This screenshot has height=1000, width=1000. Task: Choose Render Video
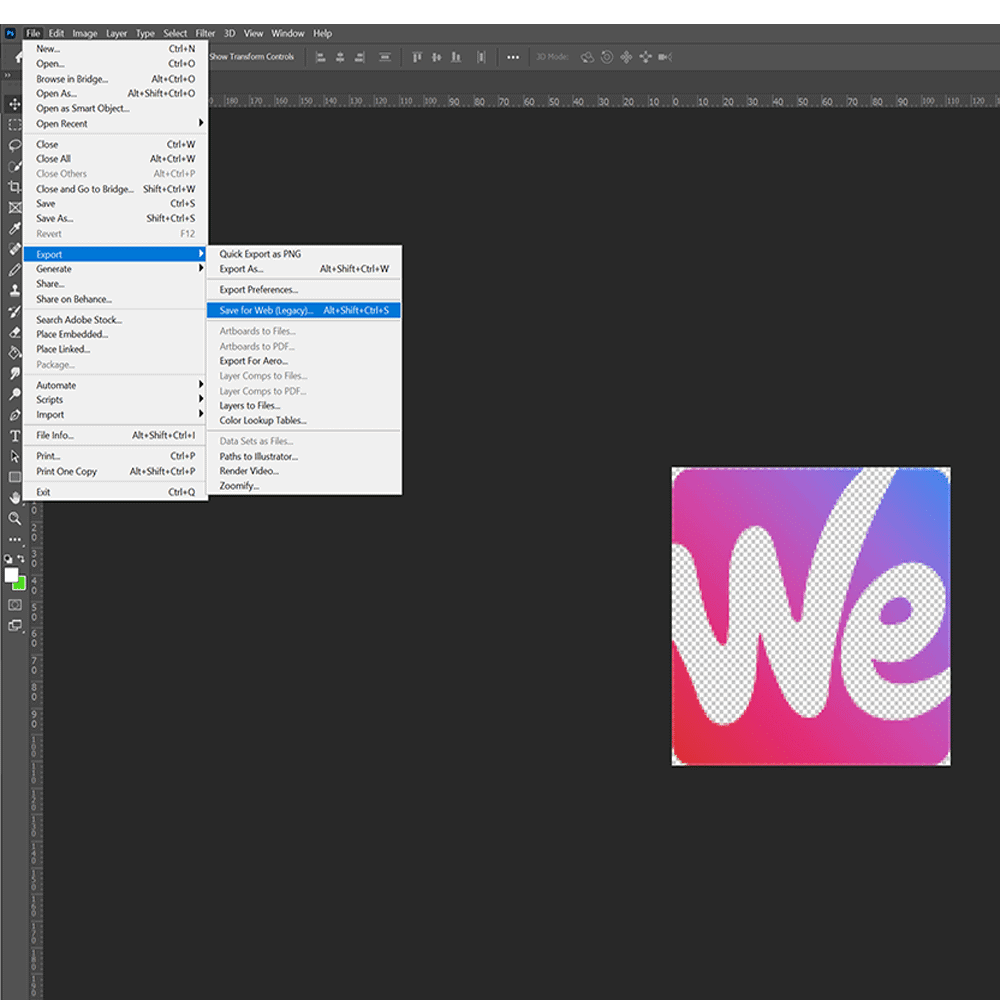(x=304, y=471)
